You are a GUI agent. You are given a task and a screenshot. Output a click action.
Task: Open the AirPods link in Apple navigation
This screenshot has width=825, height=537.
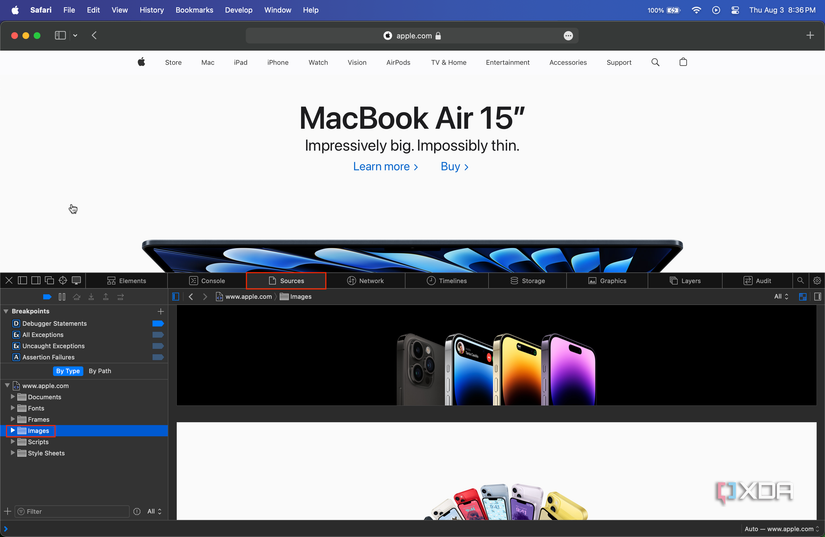pos(398,62)
